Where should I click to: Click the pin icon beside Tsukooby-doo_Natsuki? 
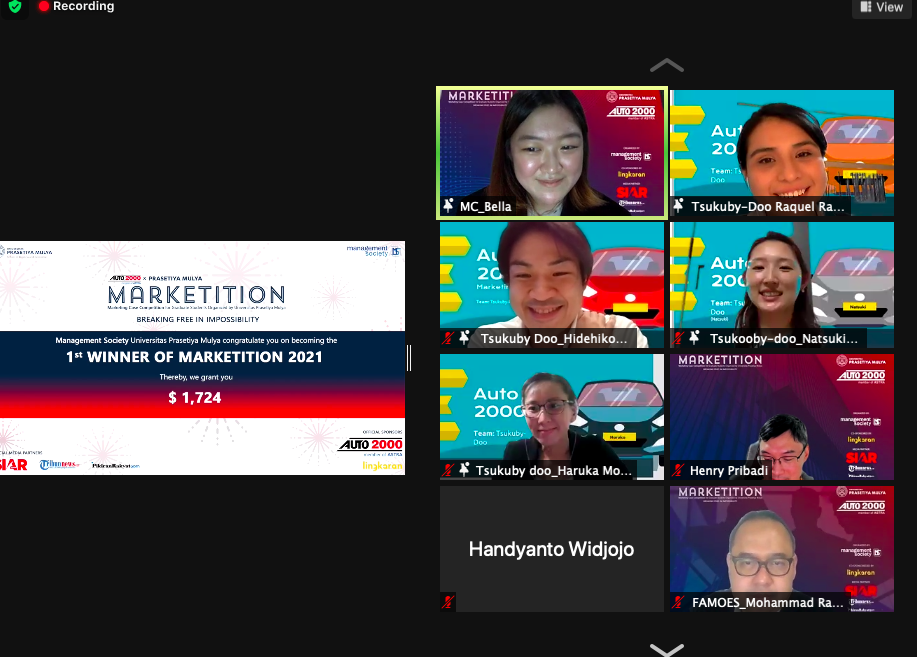[x=694, y=338]
